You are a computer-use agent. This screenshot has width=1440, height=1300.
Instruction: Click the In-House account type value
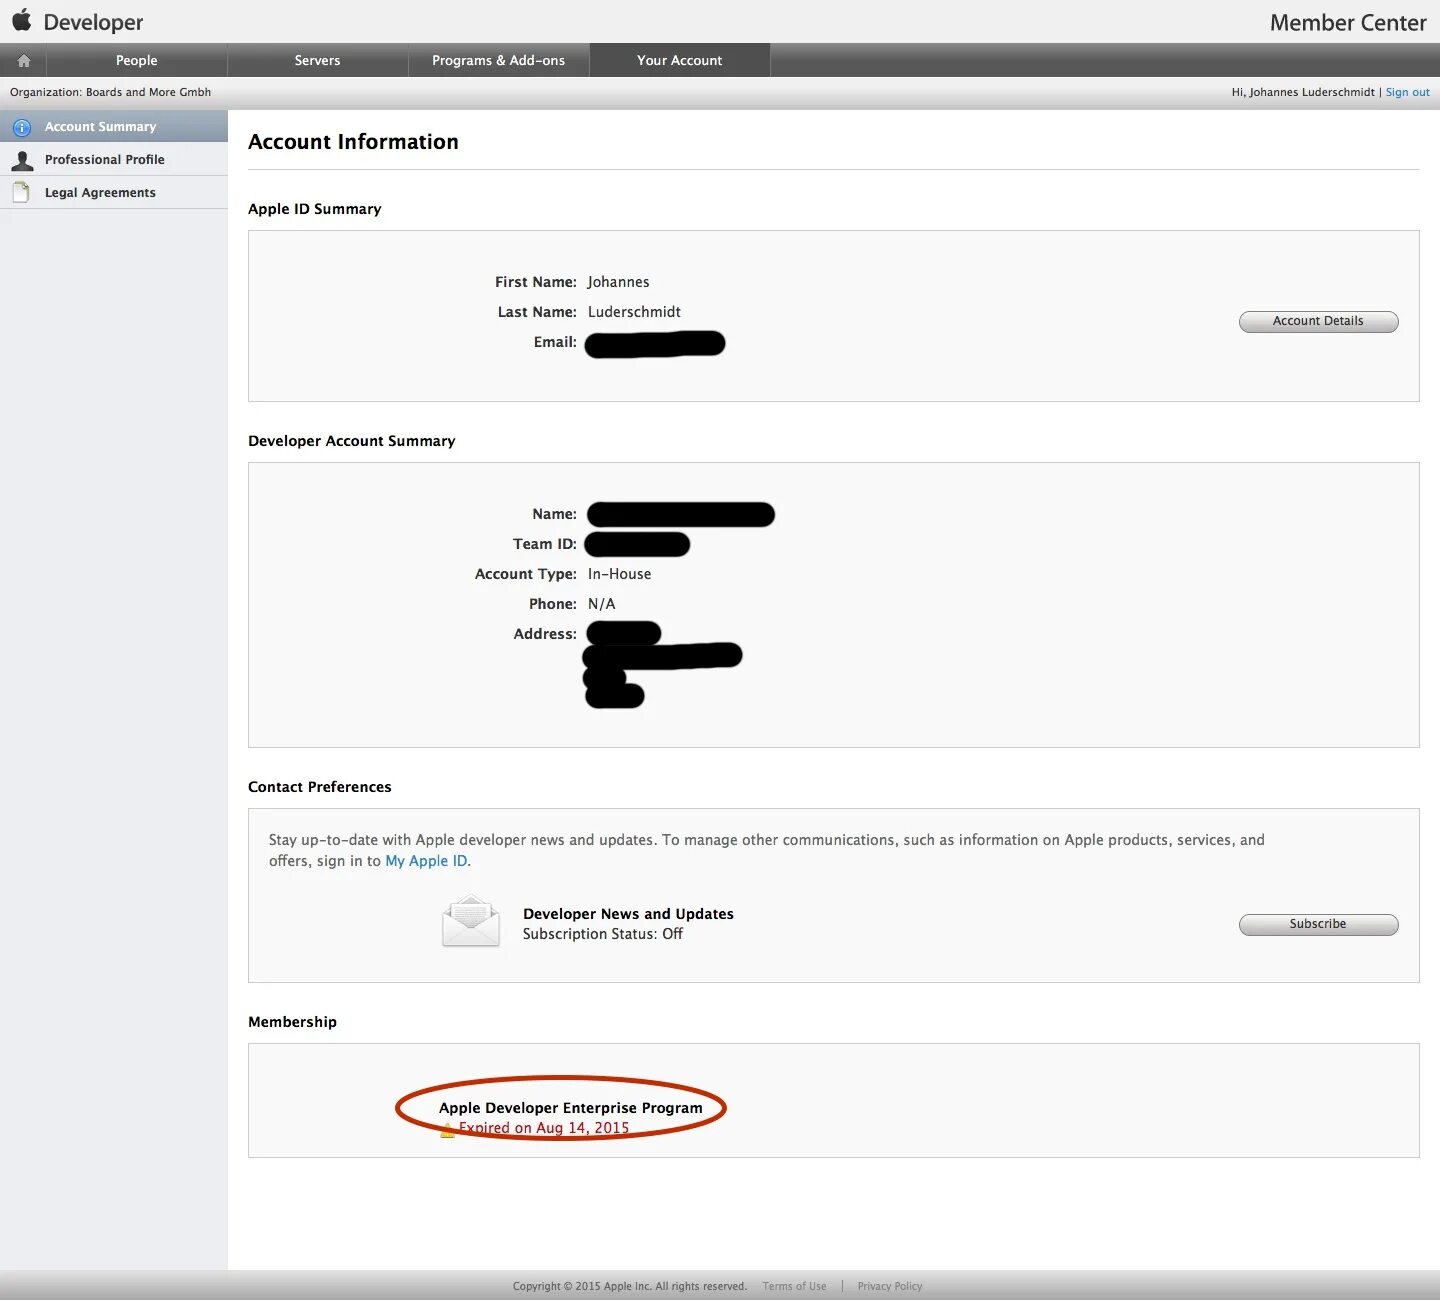pyautogui.click(x=619, y=574)
